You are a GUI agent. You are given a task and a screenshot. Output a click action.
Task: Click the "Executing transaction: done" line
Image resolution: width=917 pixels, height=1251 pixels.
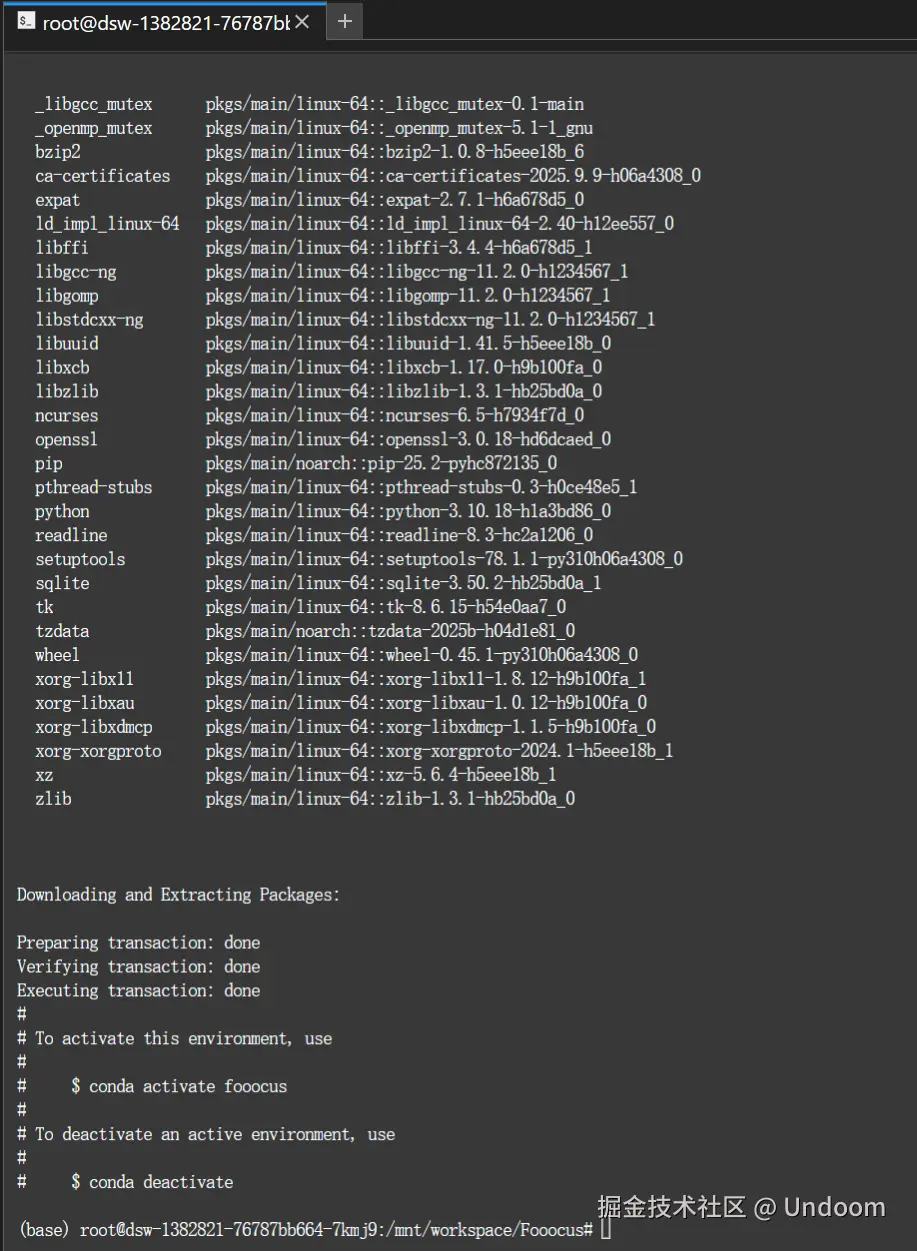tap(138, 991)
